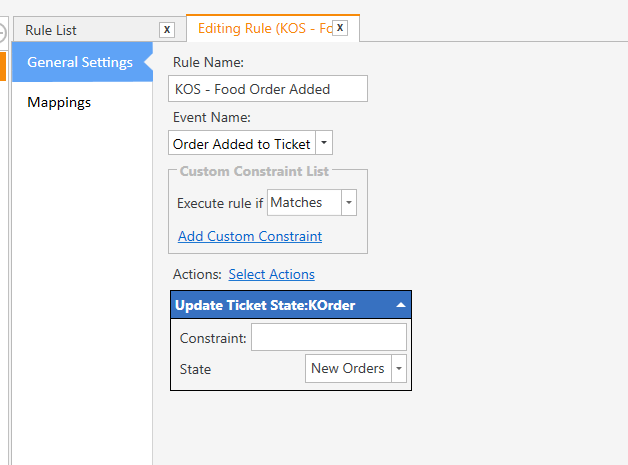Collapse the Update Ticket State:KOrder action arrow
Image resolution: width=628 pixels, height=465 pixels.
(400, 305)
